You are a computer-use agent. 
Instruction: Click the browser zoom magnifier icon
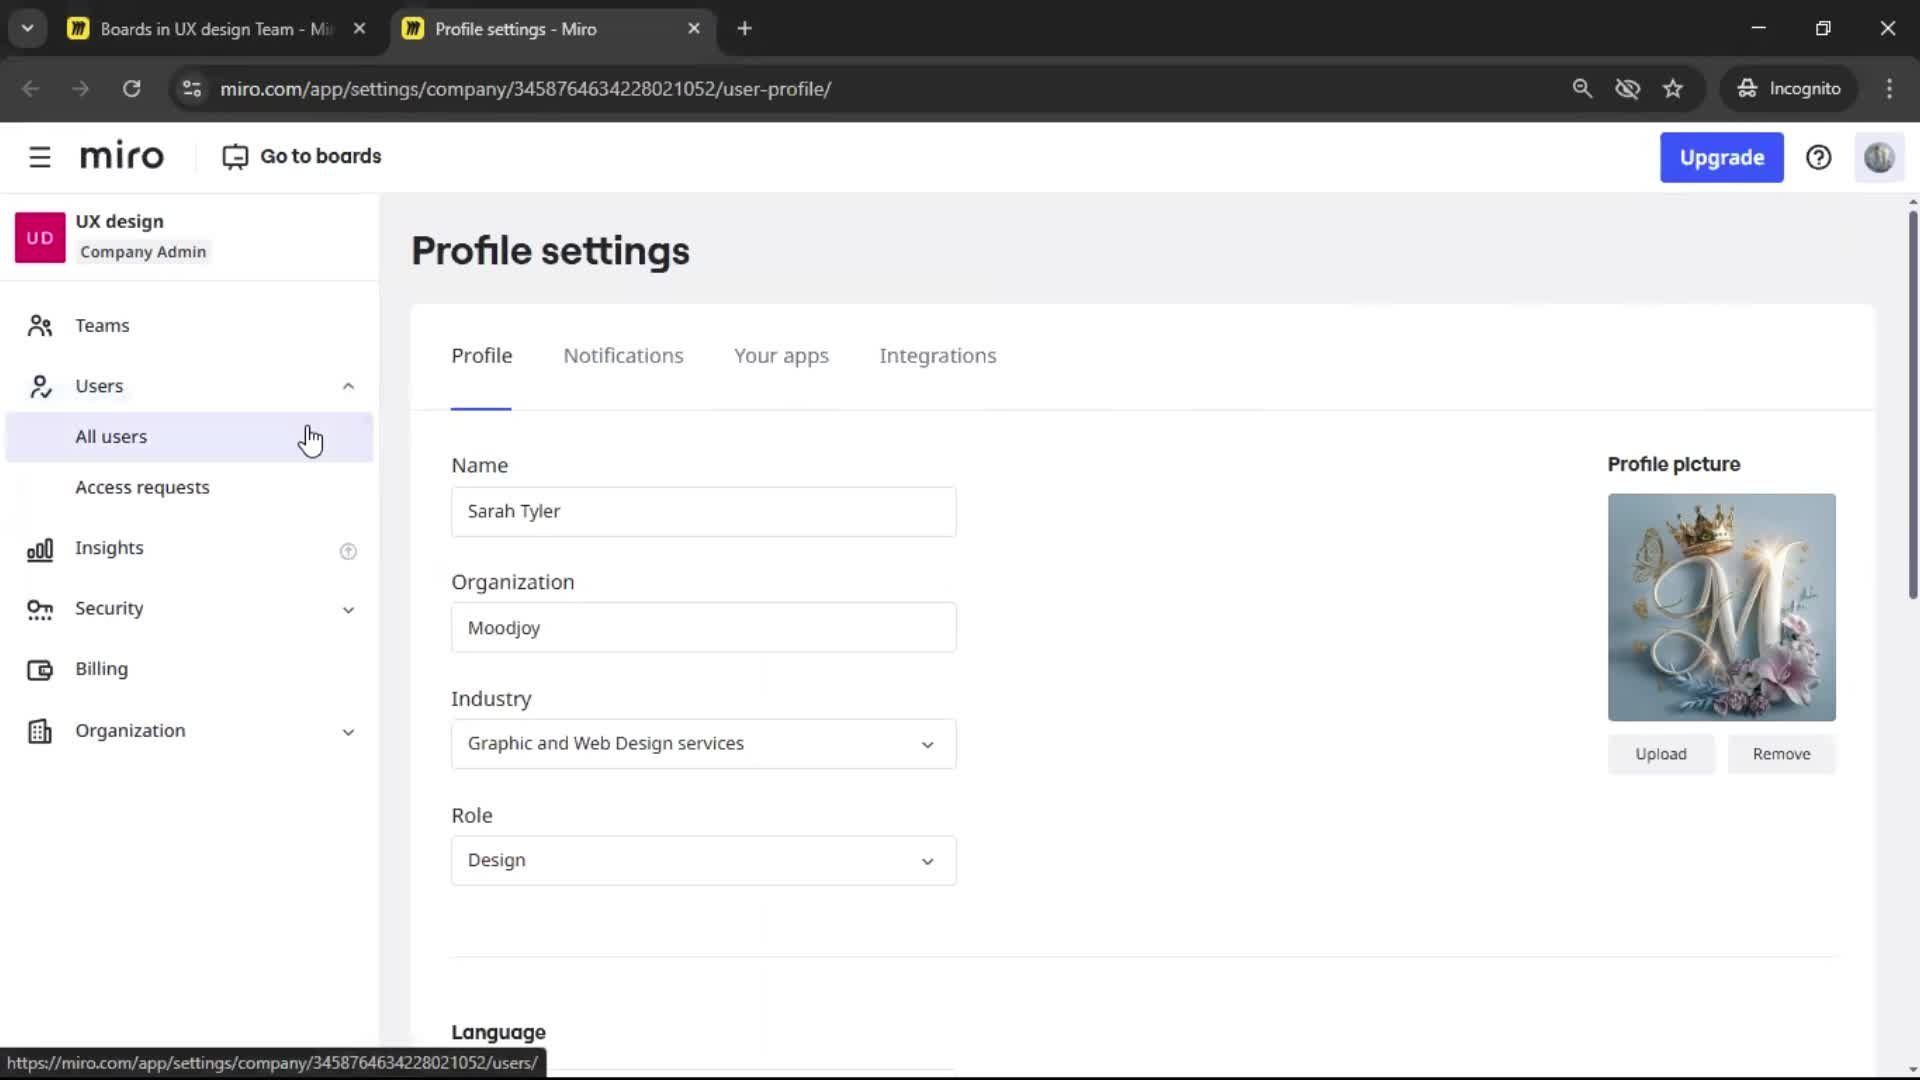pos(1582,88)
